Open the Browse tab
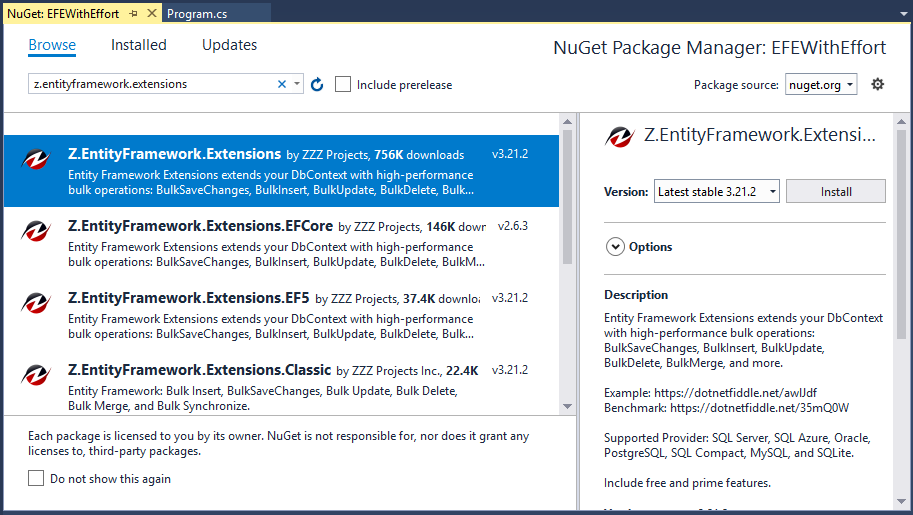 point(52,45)
